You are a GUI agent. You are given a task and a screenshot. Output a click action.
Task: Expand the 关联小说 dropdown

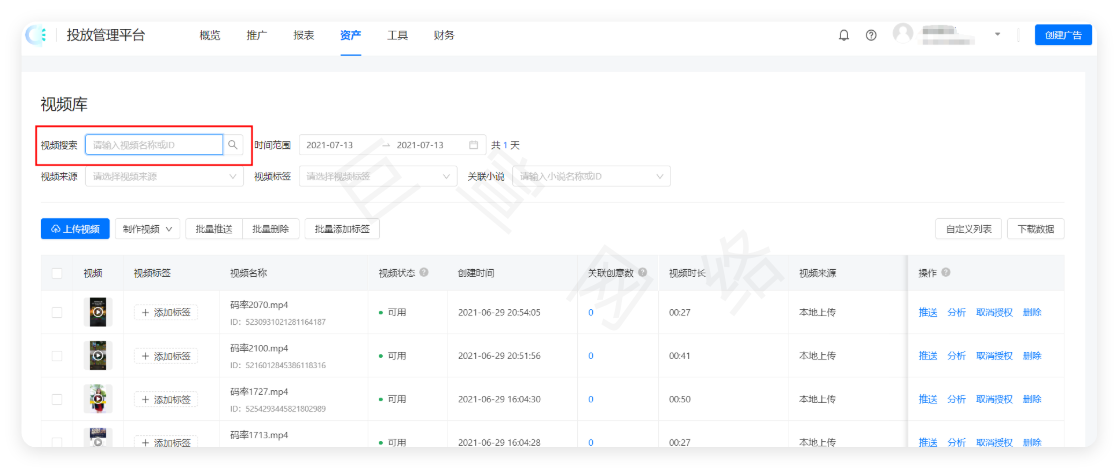click(x=591, y=176)
